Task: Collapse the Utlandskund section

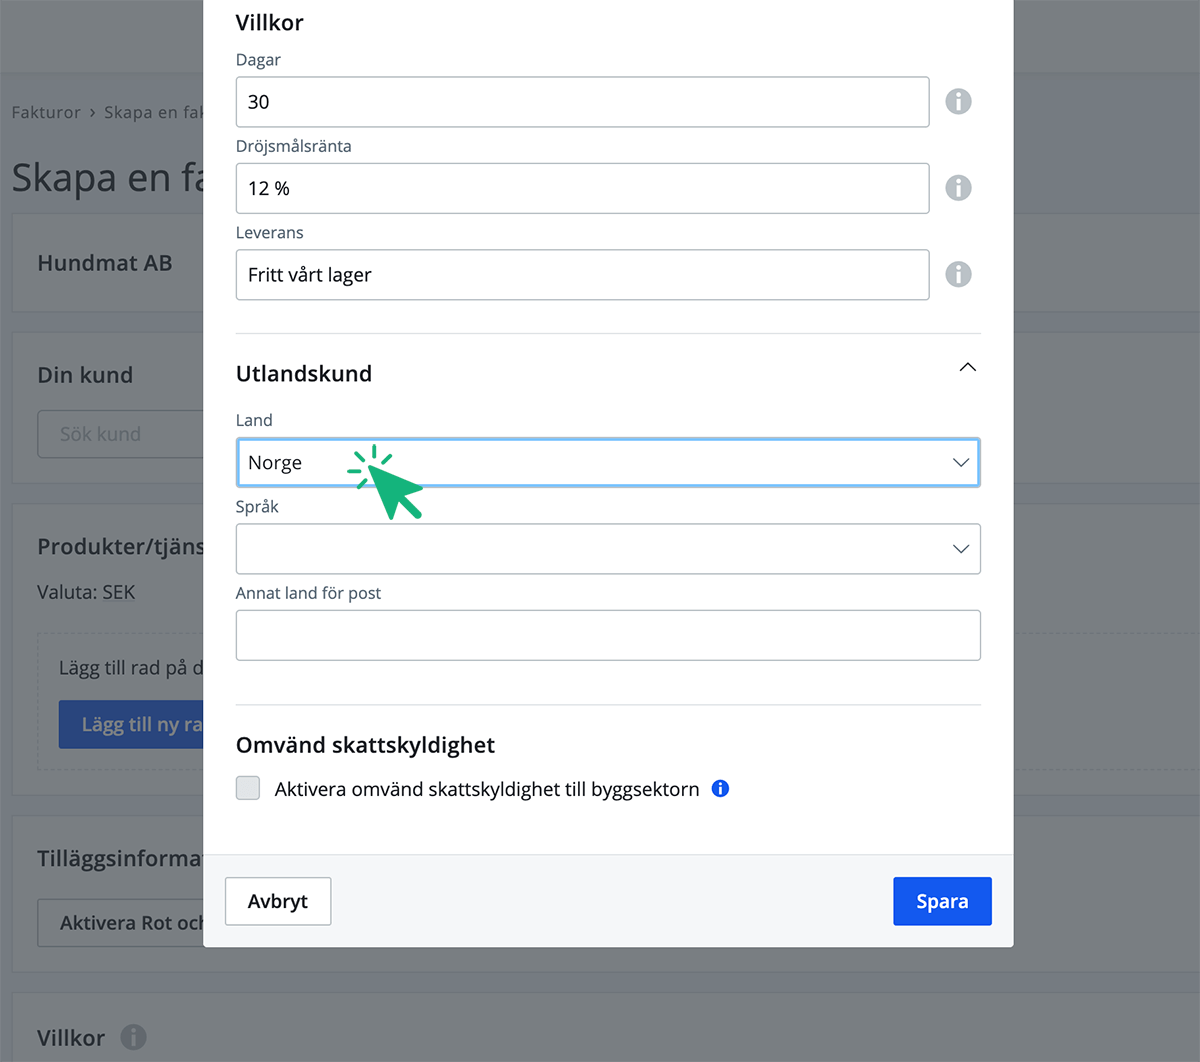Action: click(967, 368)
